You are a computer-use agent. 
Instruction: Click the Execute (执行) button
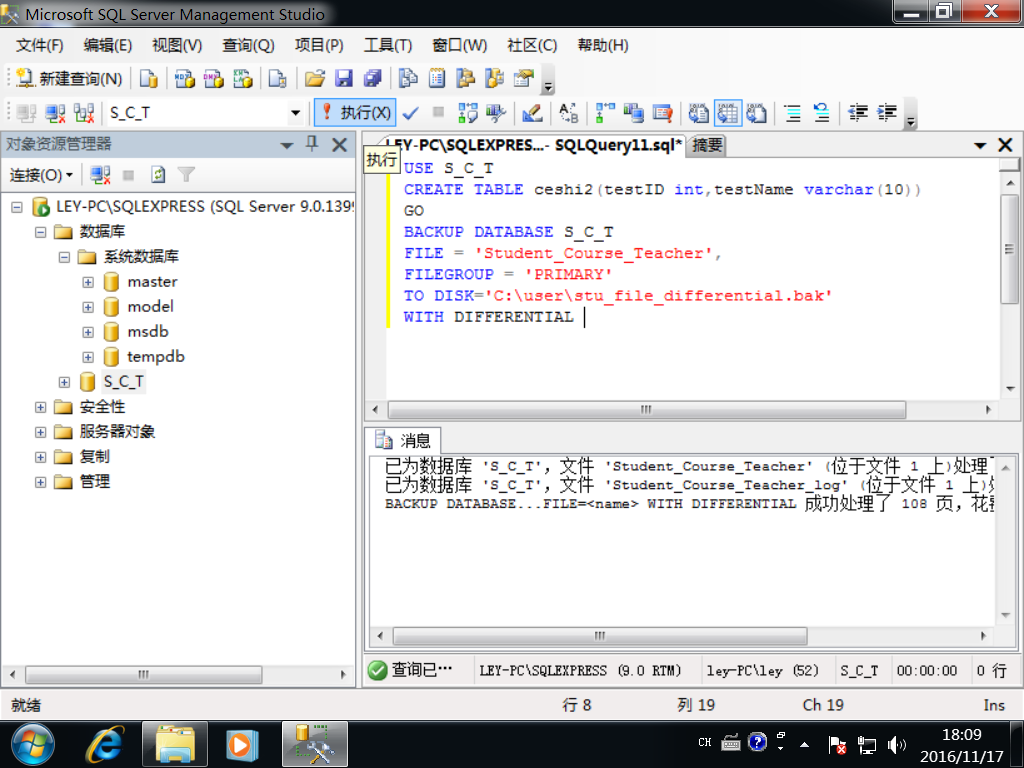tap(355, 113)
